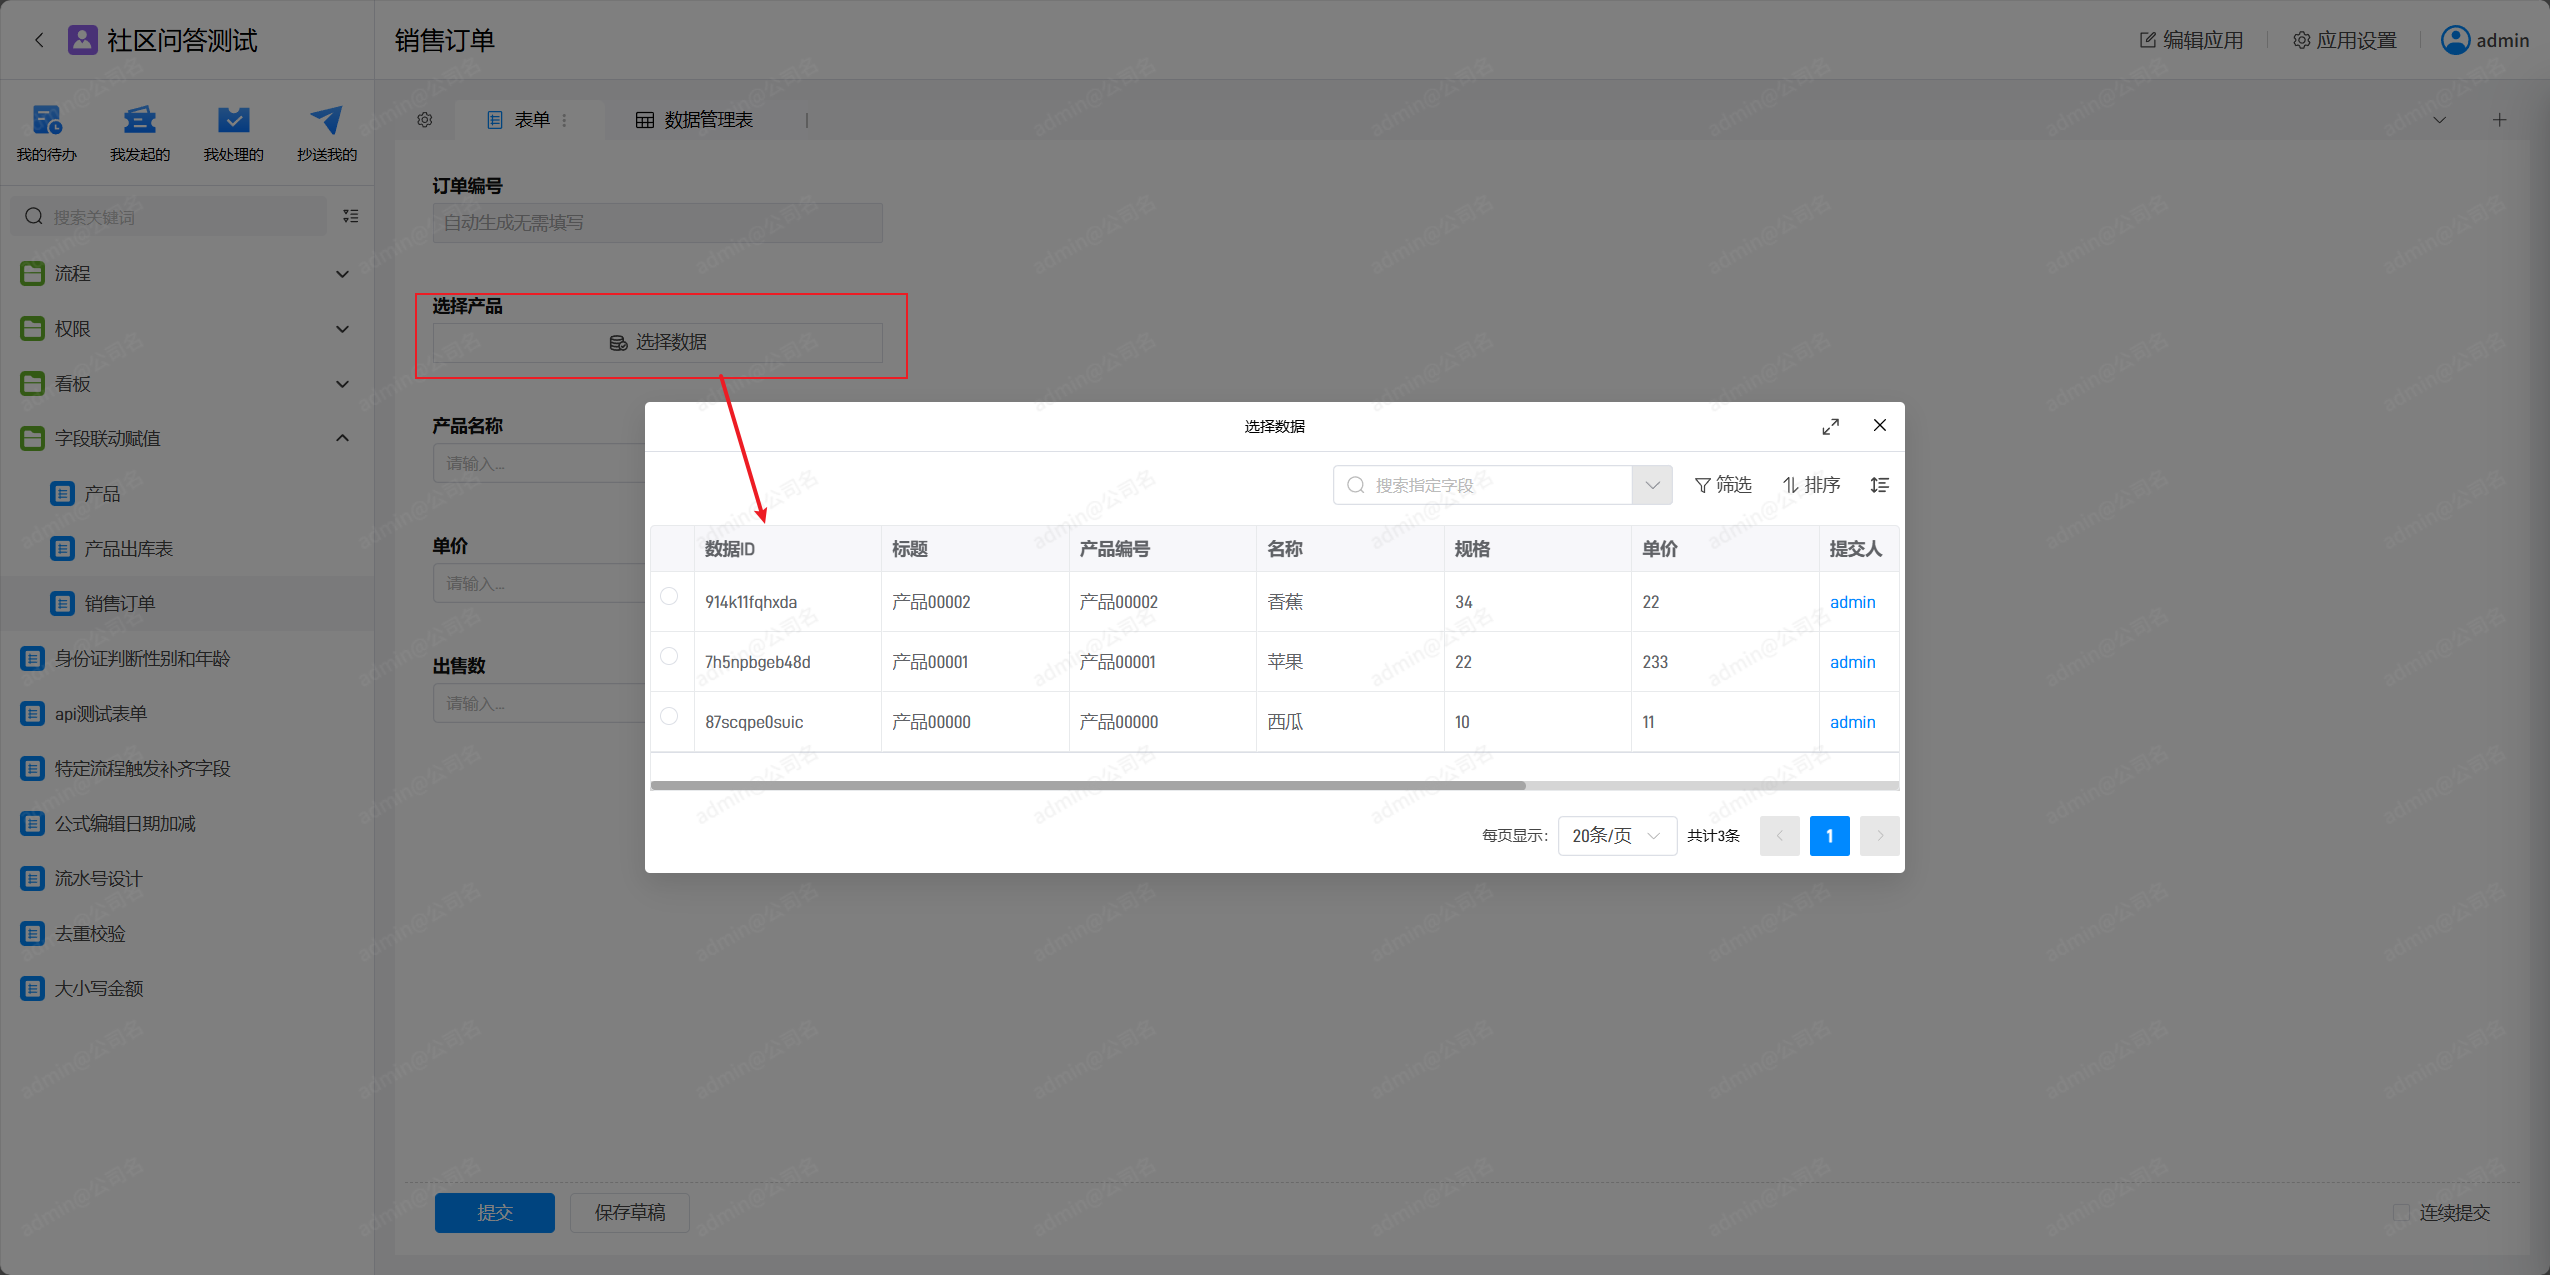2550x1275 pixels.
Task: Open the 我处理的 icon
Action: [233, 121]
